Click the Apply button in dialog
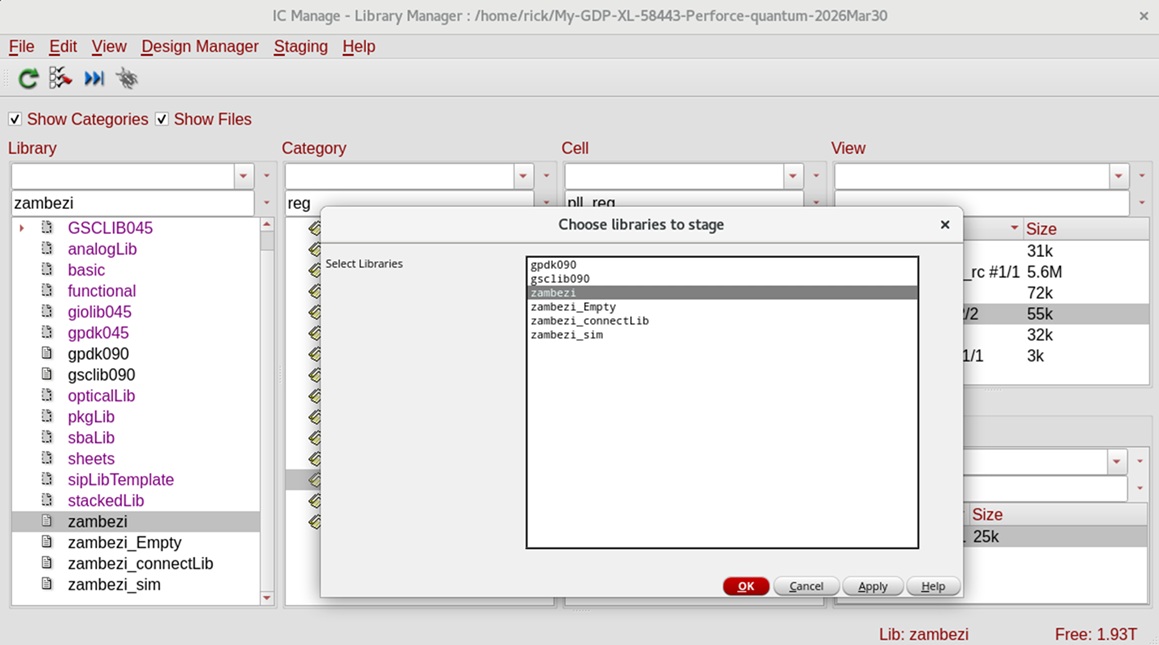 click(x=872, y=586)
